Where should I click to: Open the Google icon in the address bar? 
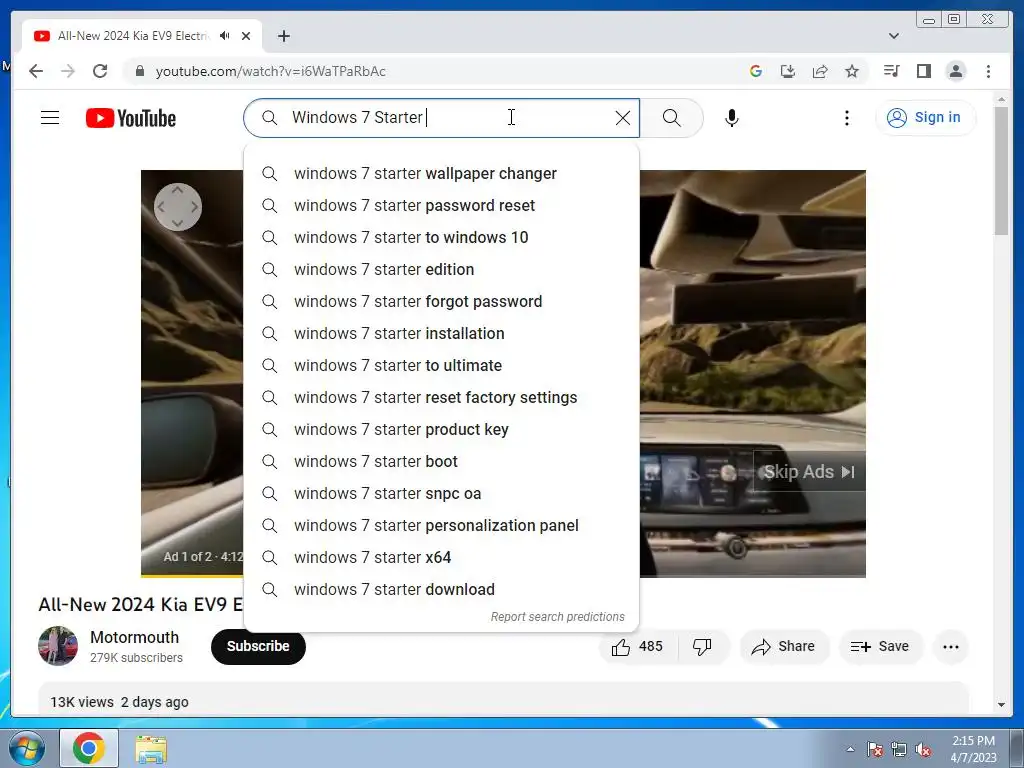(x=756, y=71)
